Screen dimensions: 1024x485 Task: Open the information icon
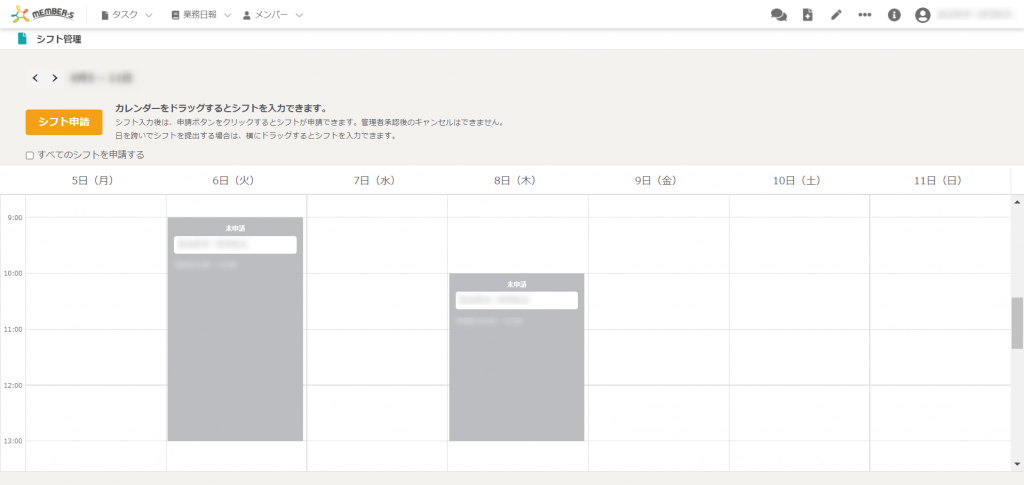pos(894,15)
